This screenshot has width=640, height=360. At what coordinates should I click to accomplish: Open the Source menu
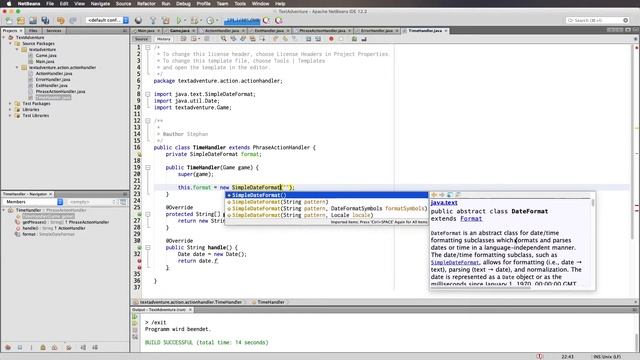(x=123, y=4)
